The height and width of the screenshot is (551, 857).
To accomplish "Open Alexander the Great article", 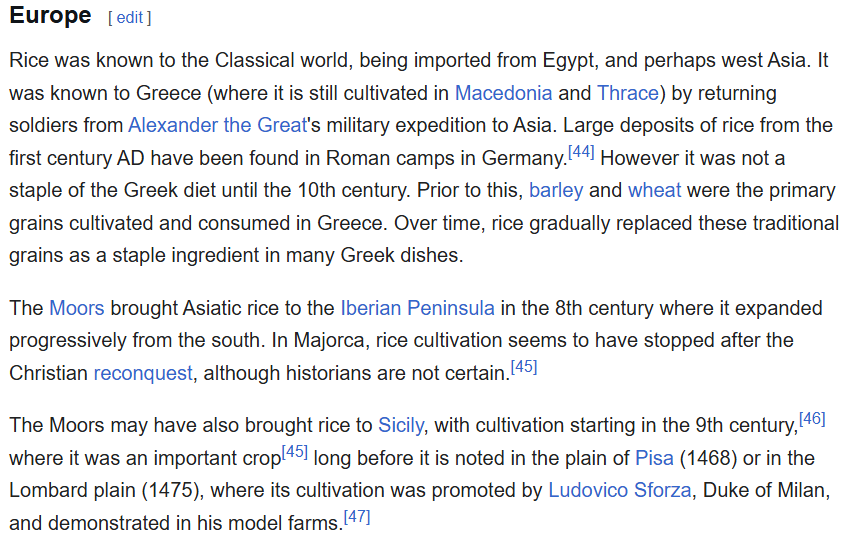I will point(218,126).
